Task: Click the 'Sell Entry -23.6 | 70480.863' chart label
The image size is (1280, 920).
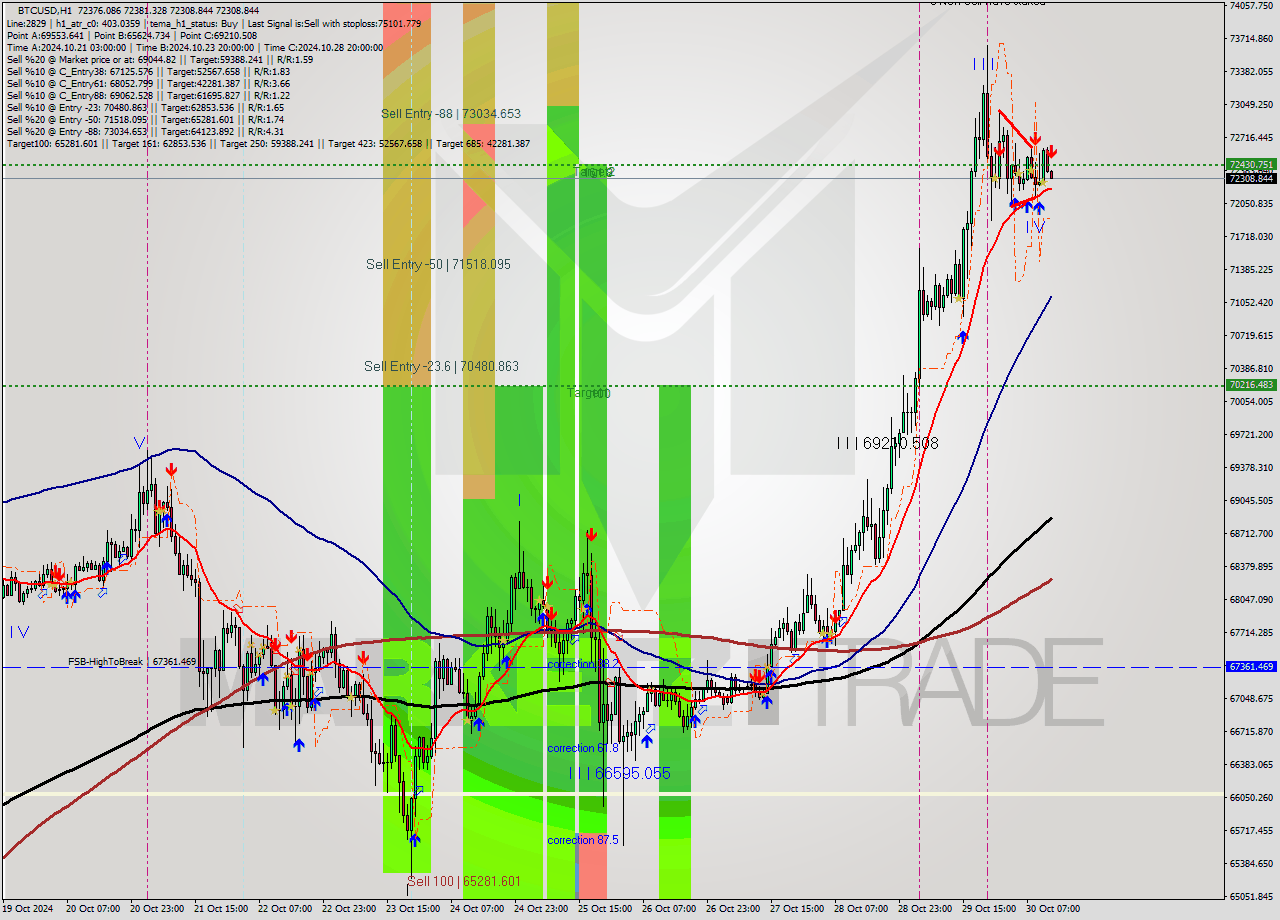Action: (441, 367)
